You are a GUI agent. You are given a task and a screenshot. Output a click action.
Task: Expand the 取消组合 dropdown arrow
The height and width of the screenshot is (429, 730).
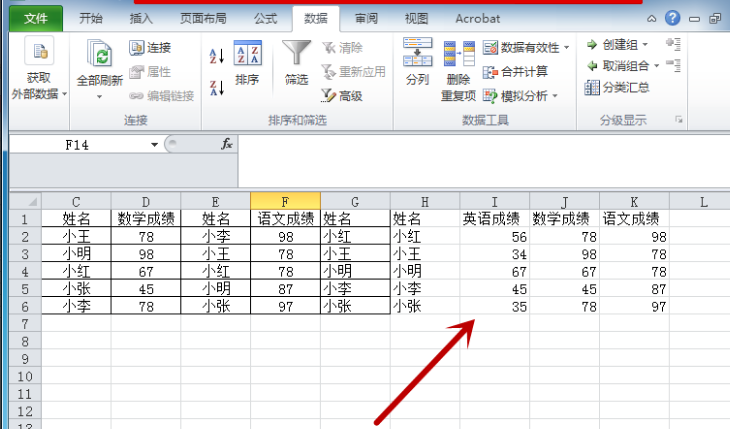(656, 66)
